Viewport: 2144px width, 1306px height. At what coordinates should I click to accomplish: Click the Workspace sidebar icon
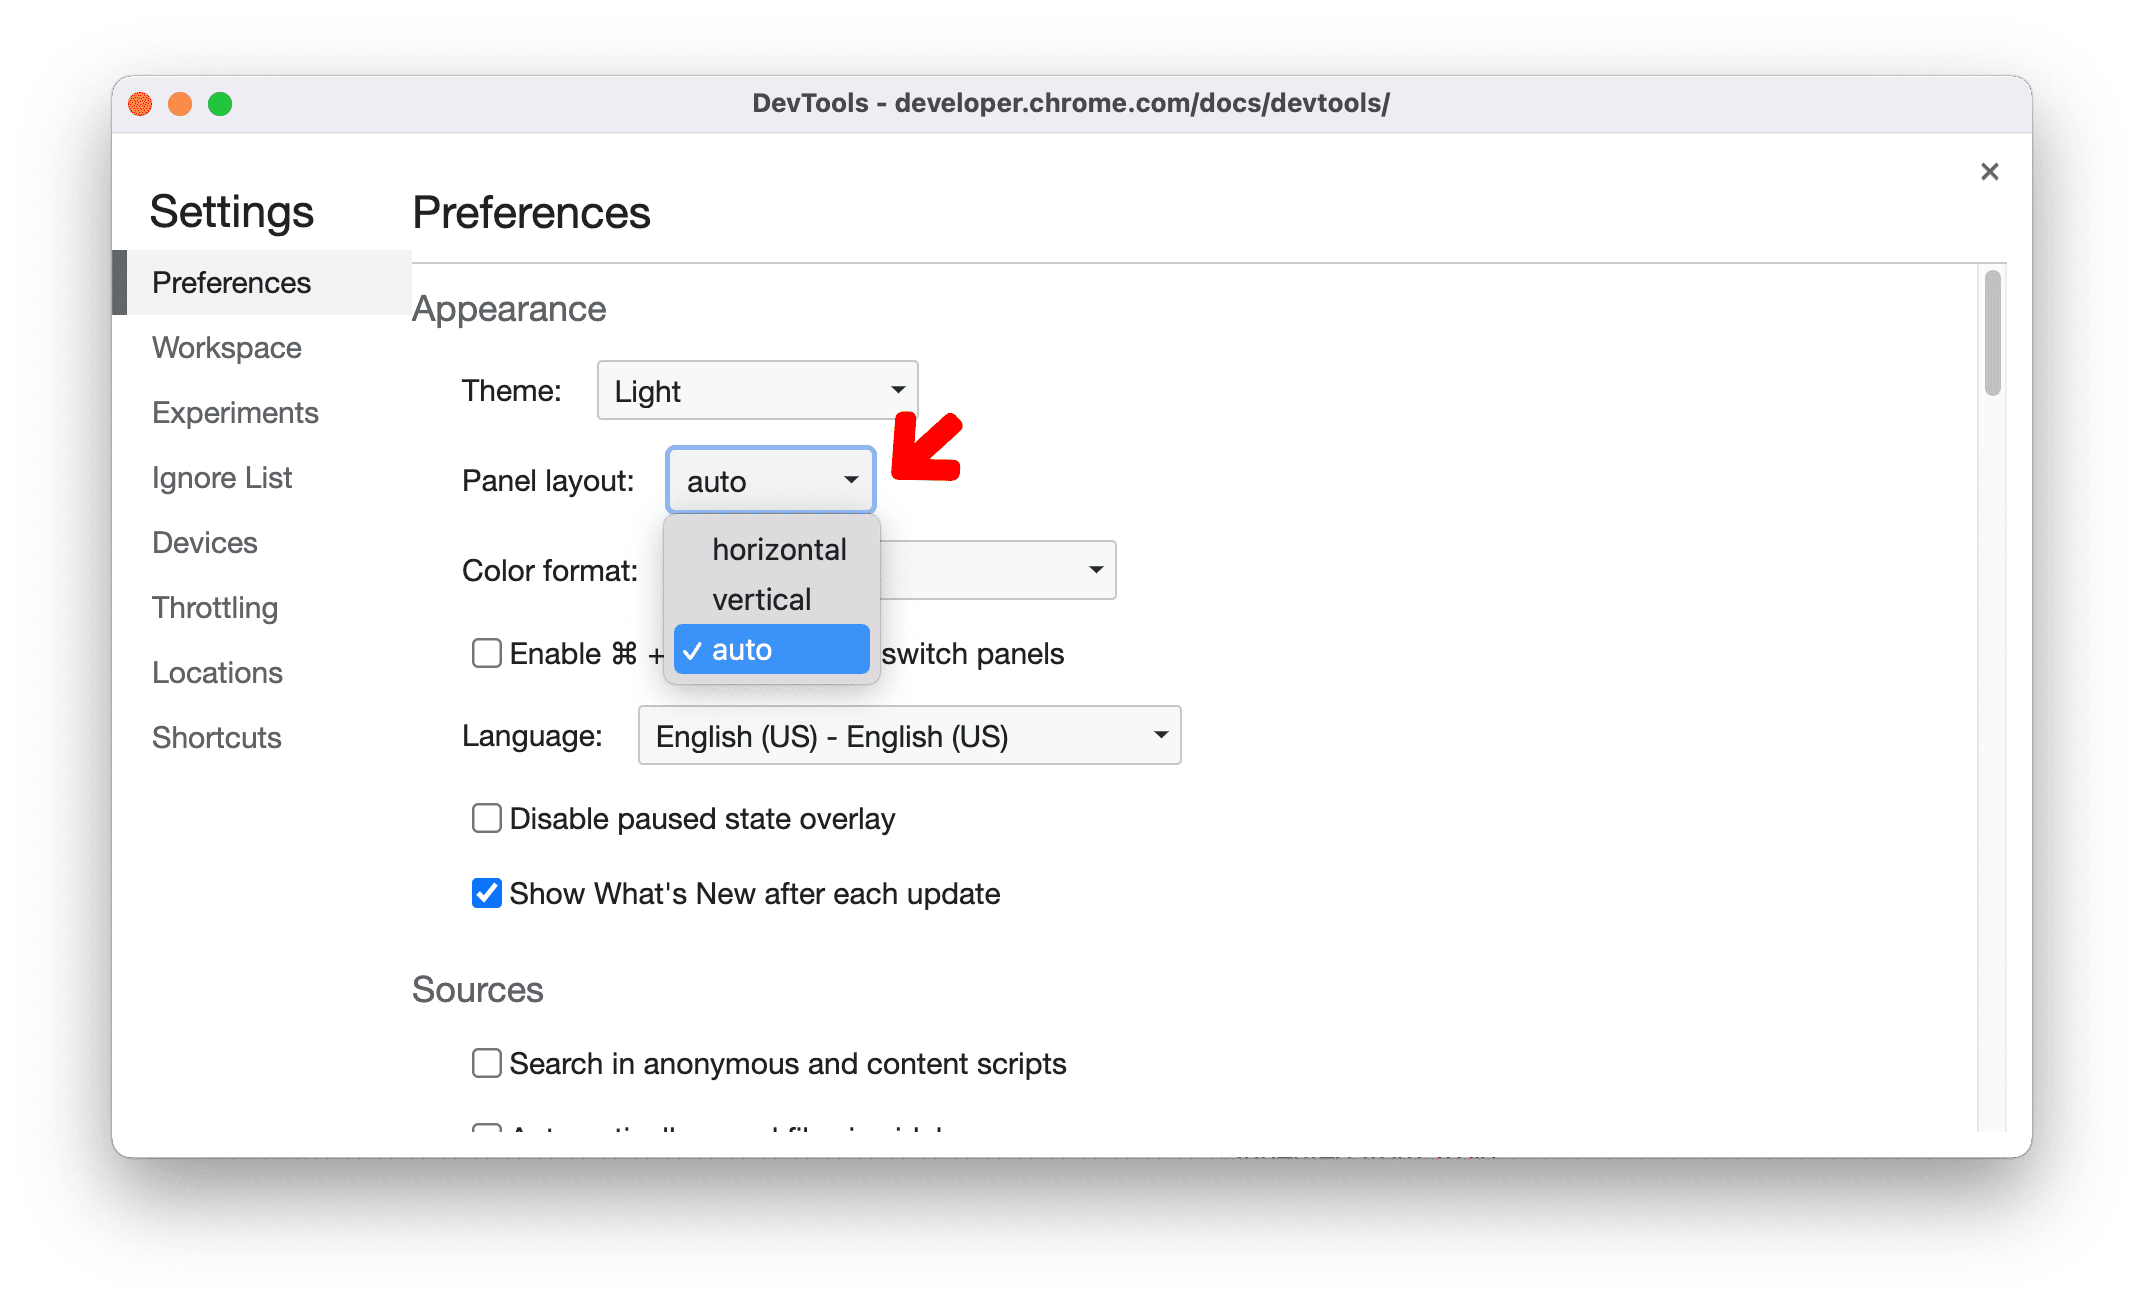click(227, 348)
